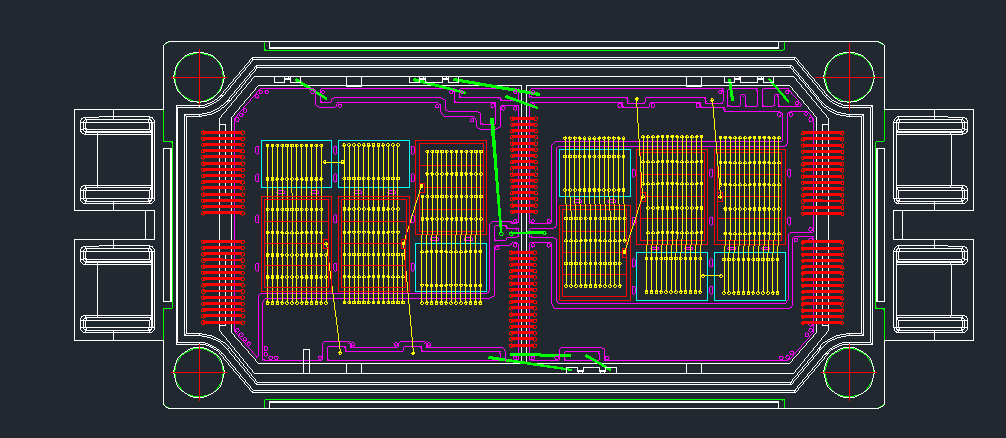
Task: Select the center upper red bond wire column
Action: [x=523, y=162]
